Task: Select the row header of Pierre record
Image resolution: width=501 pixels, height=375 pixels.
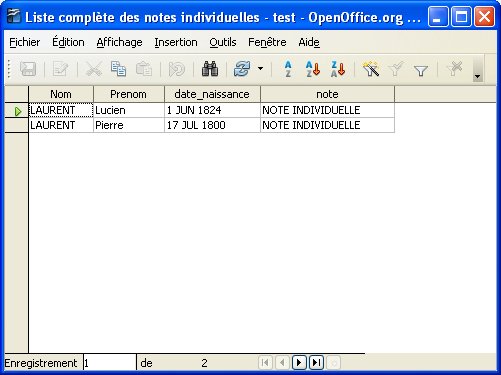Action: tap(16, 125)
